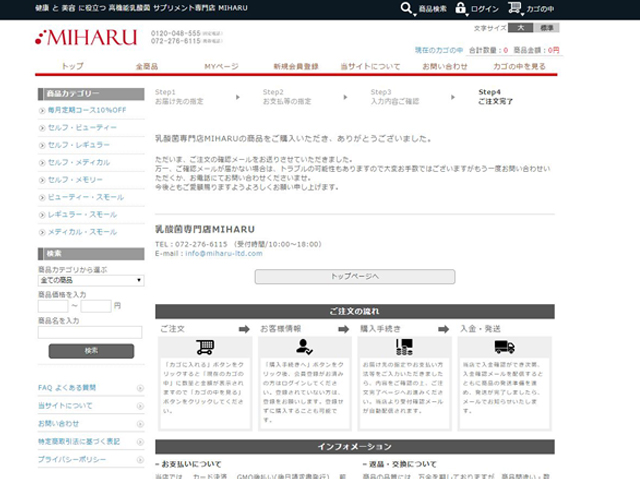Click the maximum price input field
640x480 pixels.
(x=96, y=306)
